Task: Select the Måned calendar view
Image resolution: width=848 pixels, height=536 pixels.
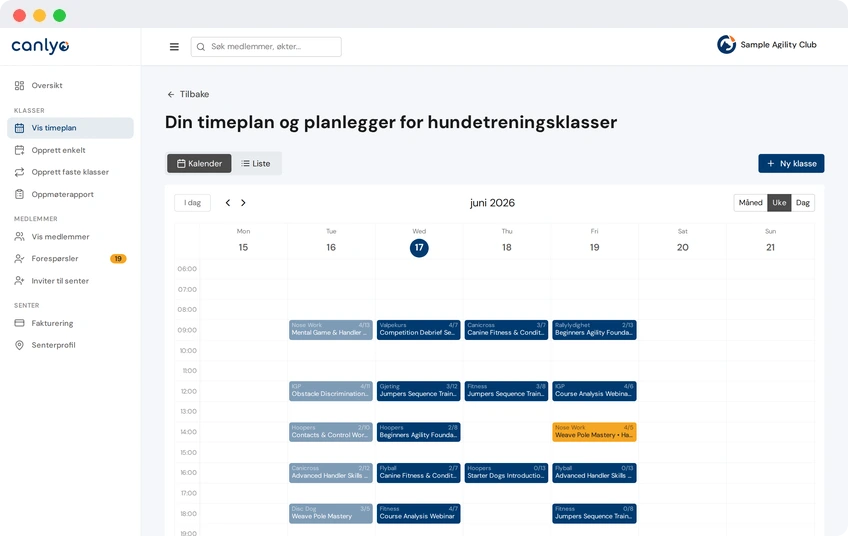Action: [750, 203]
